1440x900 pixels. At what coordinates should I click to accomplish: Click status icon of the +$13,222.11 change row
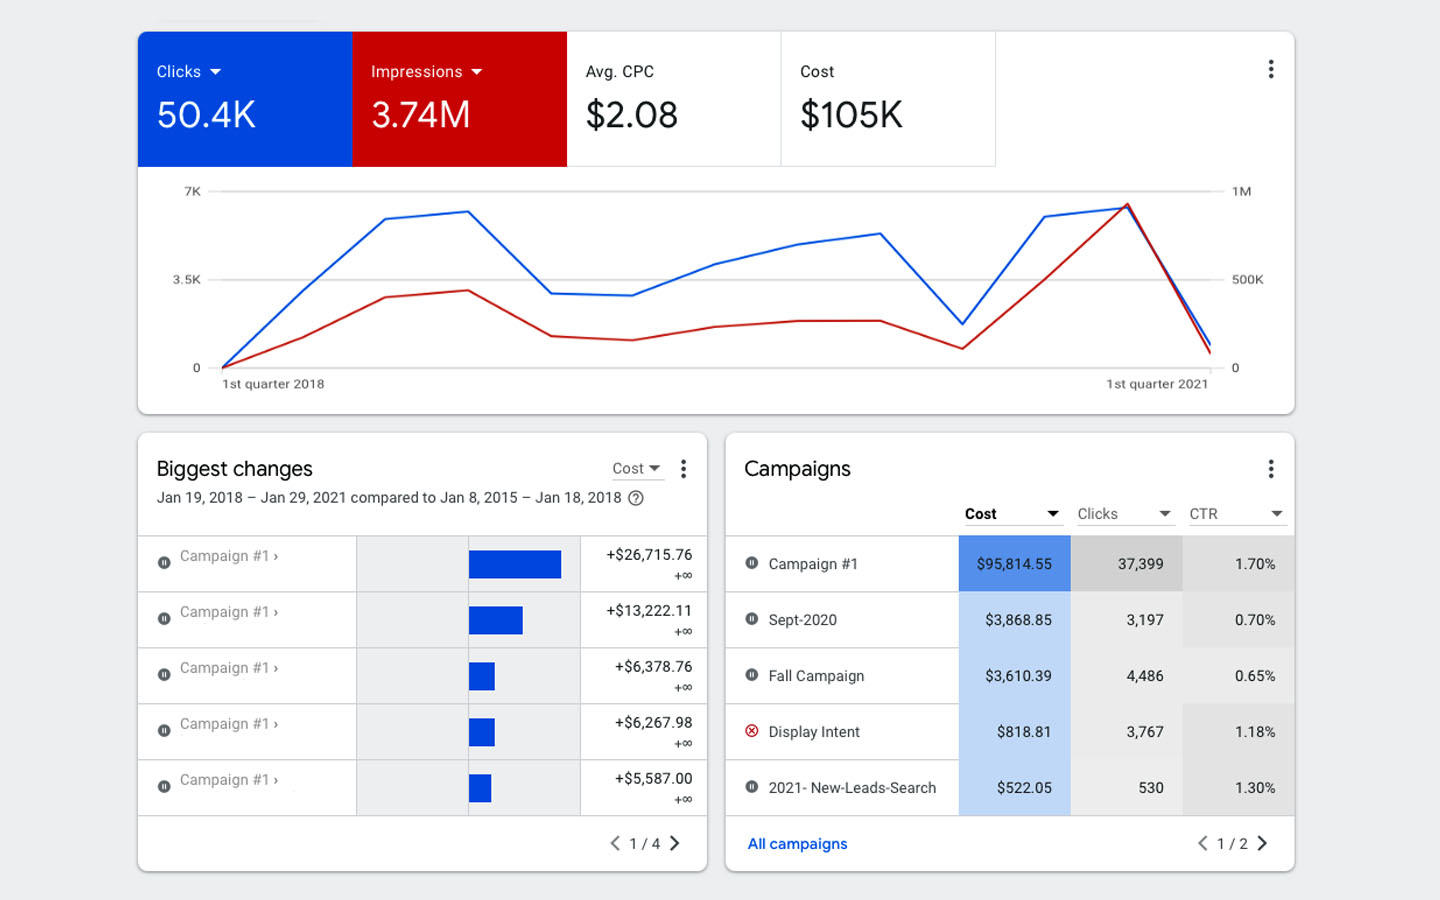(164, 619)
